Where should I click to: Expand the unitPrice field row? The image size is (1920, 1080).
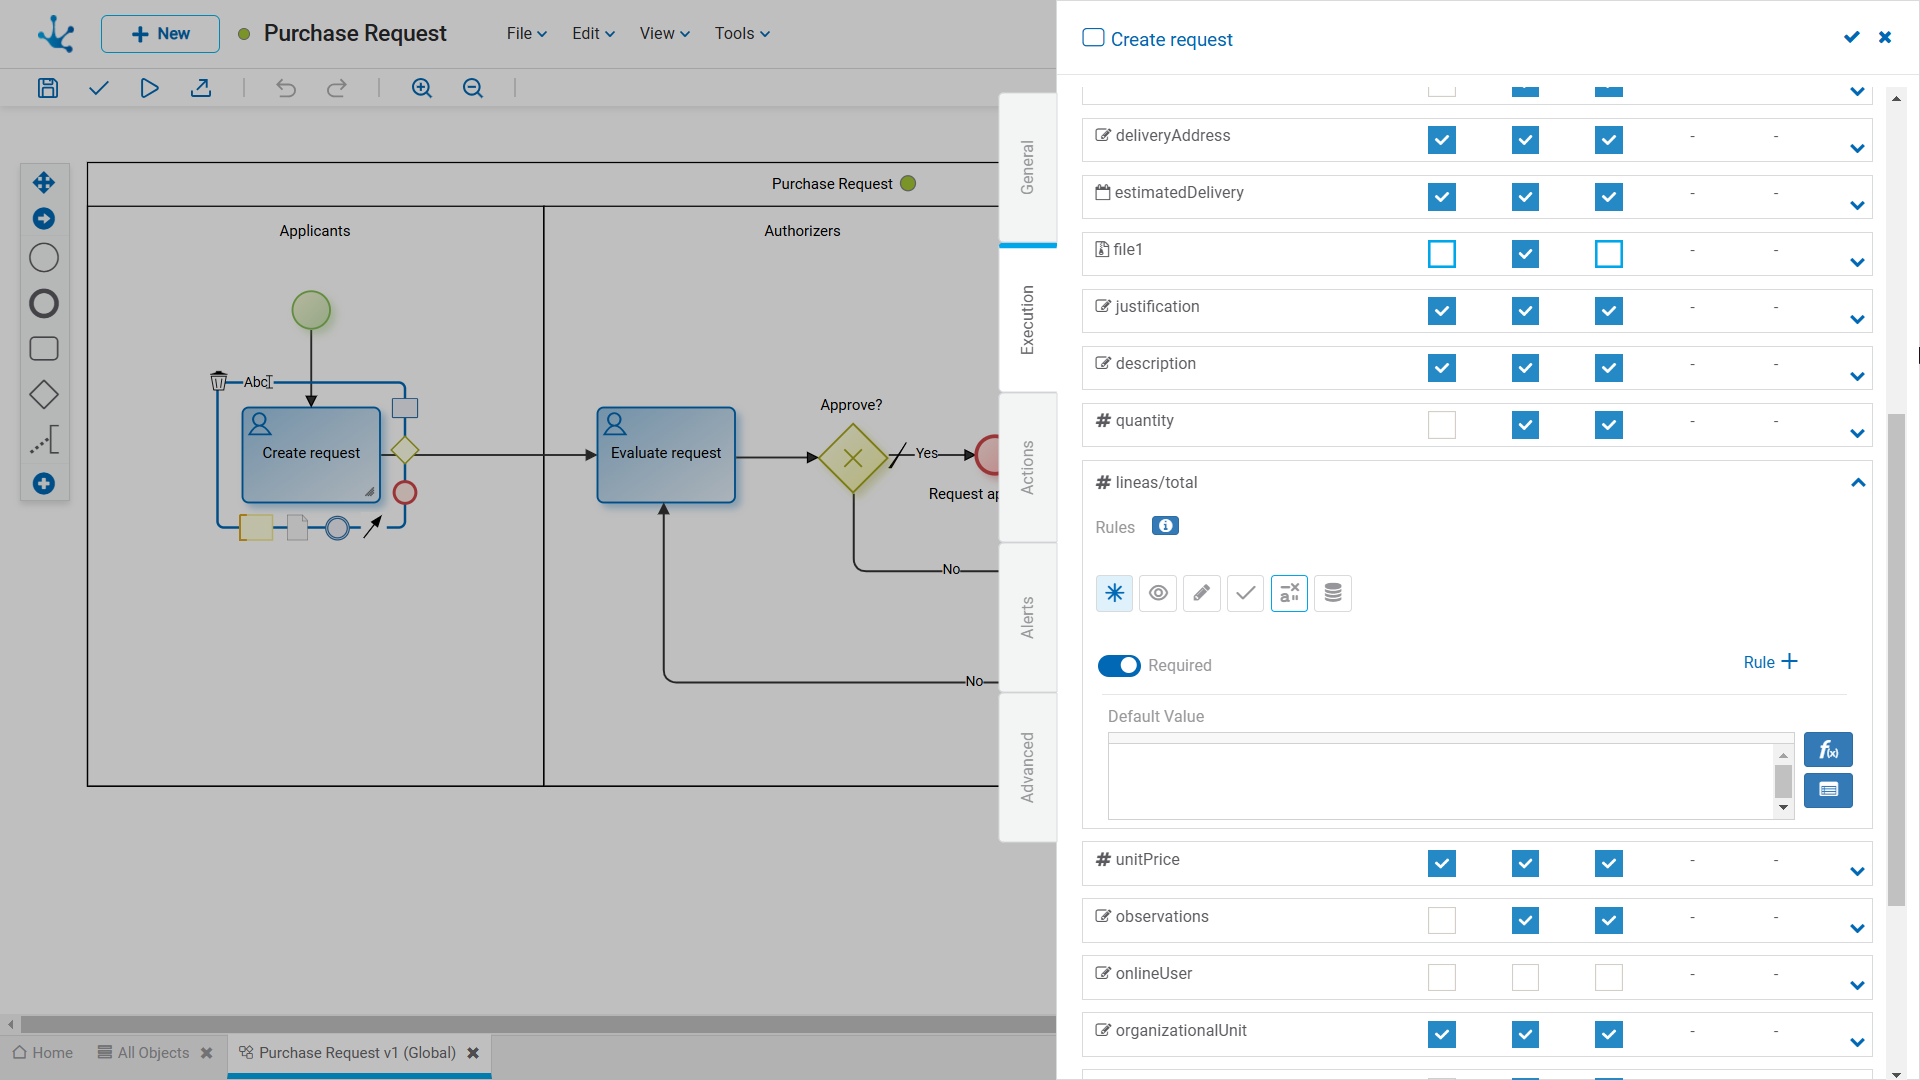(1858, 871)
